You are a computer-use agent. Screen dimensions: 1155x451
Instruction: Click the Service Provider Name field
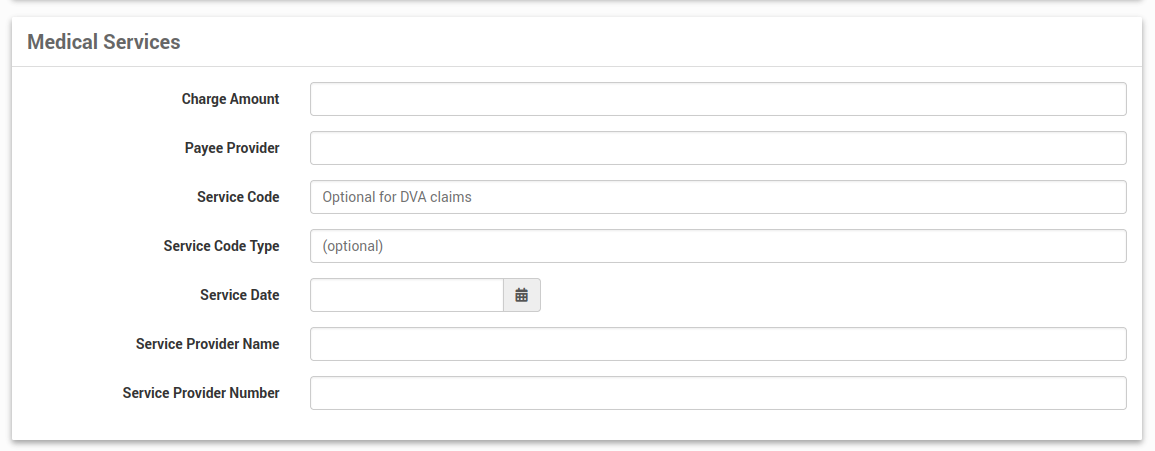pyautogui.click(x=718, y=344)
